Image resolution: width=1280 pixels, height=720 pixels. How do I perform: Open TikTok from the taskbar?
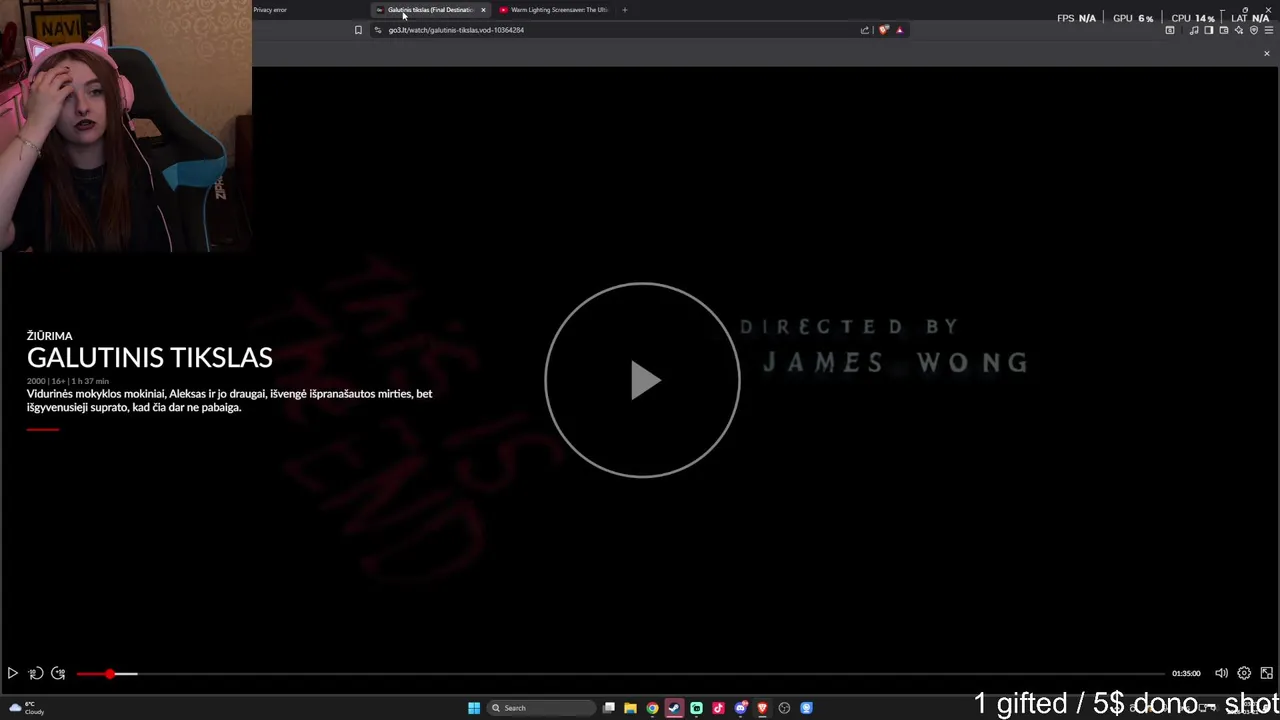pos(718,708)
